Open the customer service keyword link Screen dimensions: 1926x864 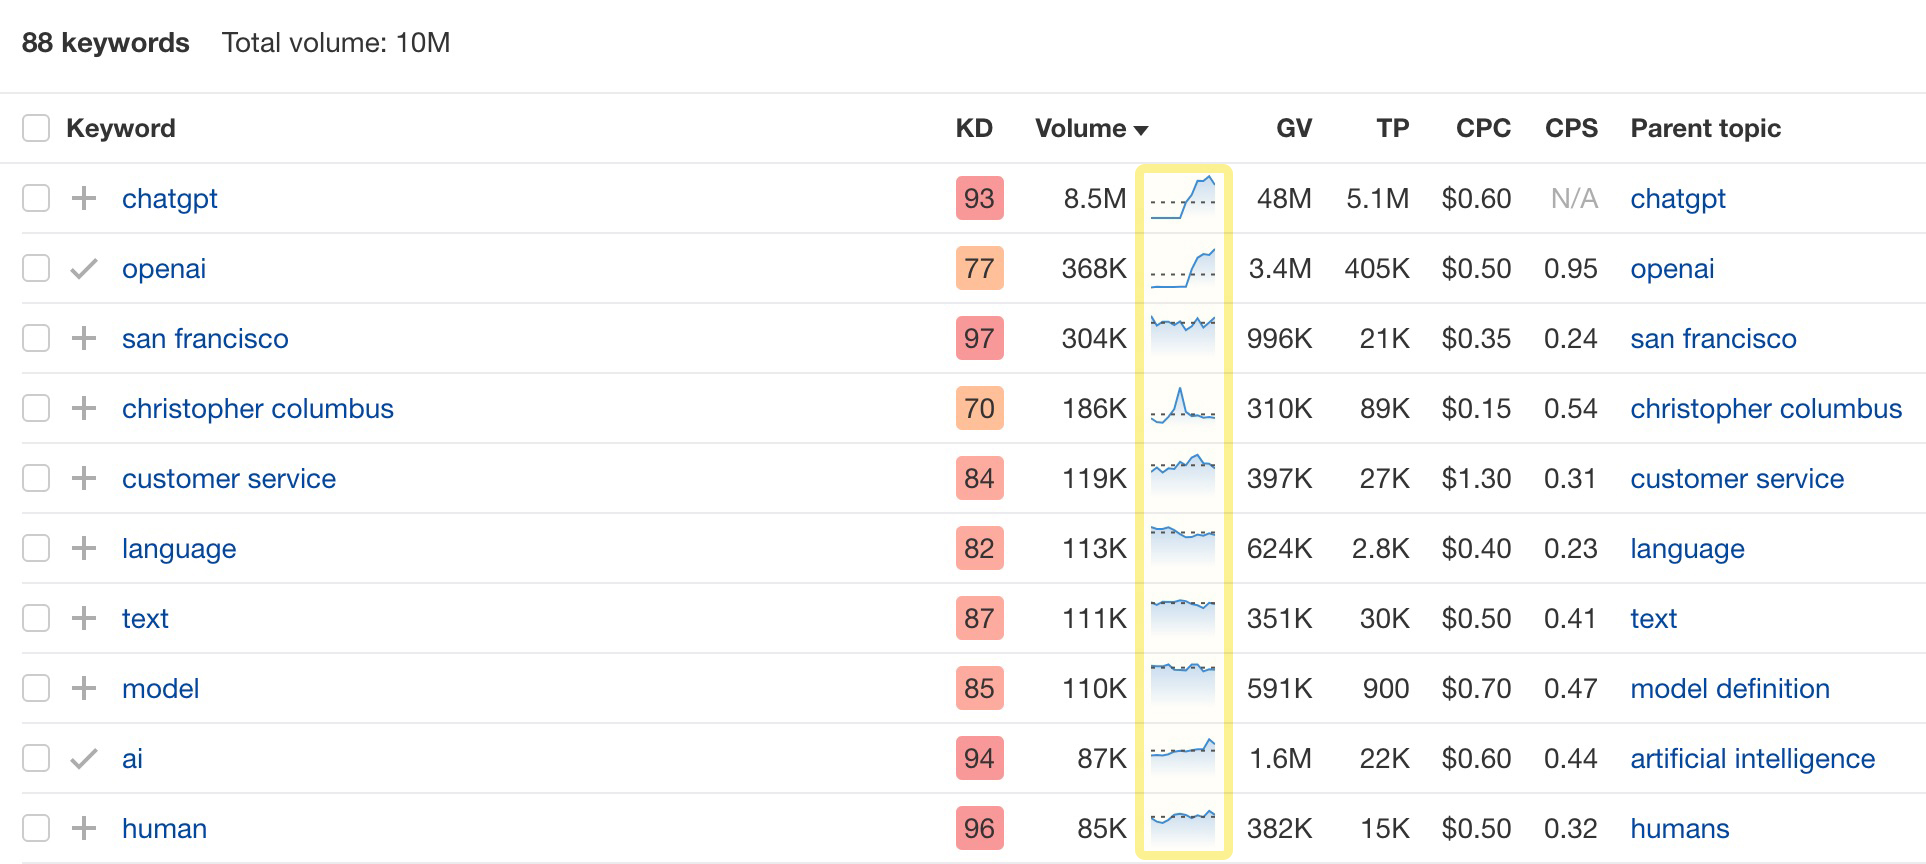click(229, 478)
